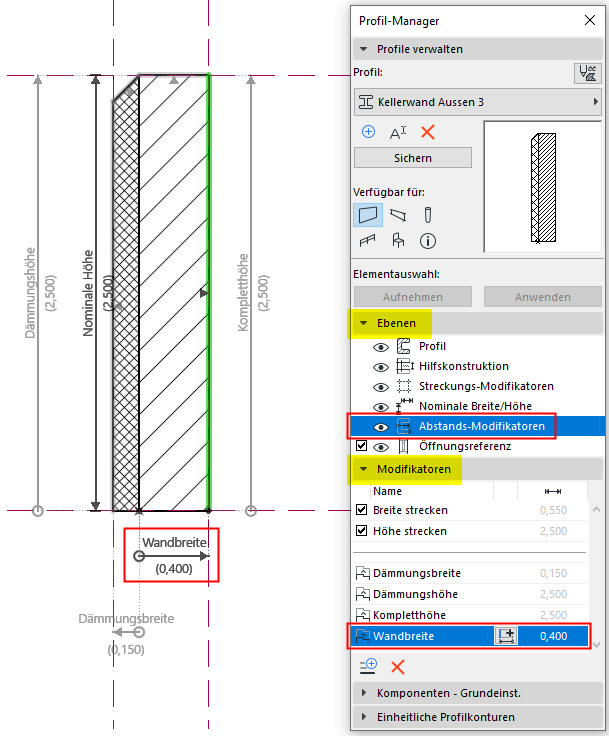Click the width column header icon in Modifikatoren
The width and height of the screenshot is (609, 736).
pyautogui.click(x=553, y=491)
